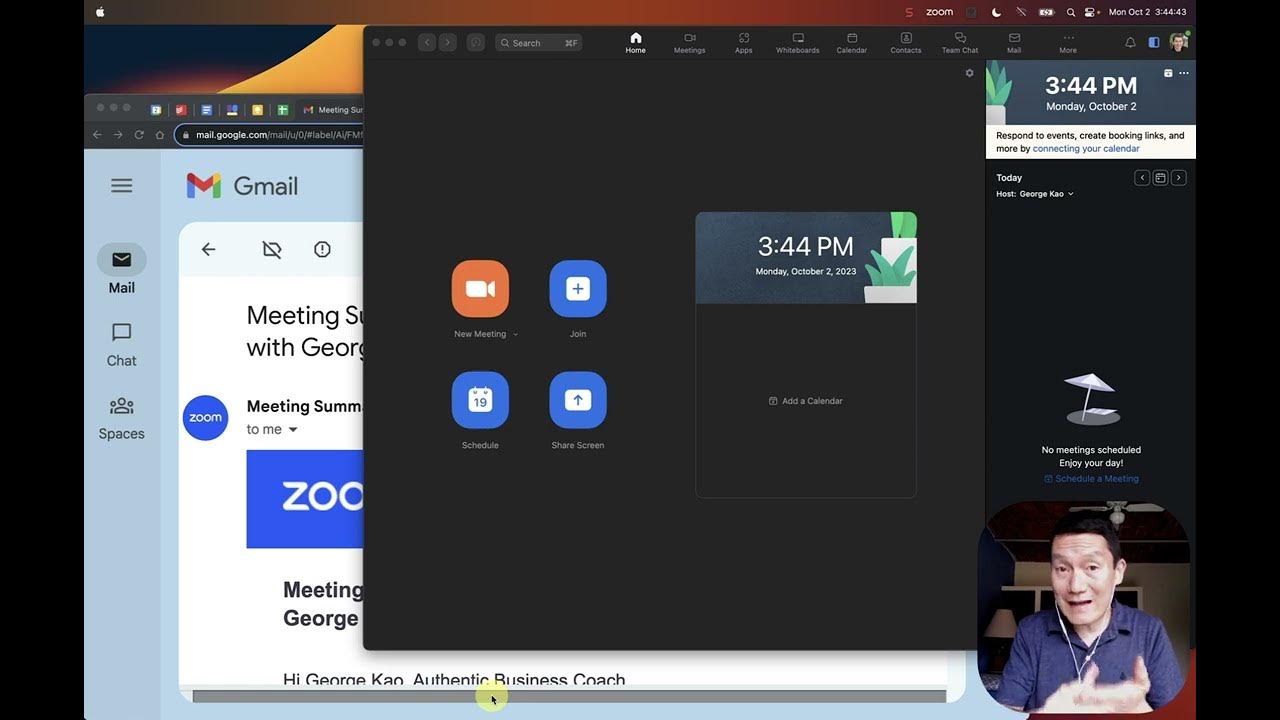Open the pinned Google Docs tab
The width and height of the screenshot is (1280, 720).
click(206, 110)
